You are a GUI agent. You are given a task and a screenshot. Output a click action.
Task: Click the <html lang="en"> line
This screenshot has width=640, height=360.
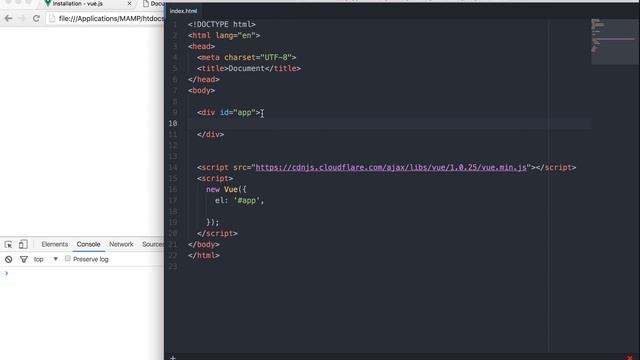224,35
